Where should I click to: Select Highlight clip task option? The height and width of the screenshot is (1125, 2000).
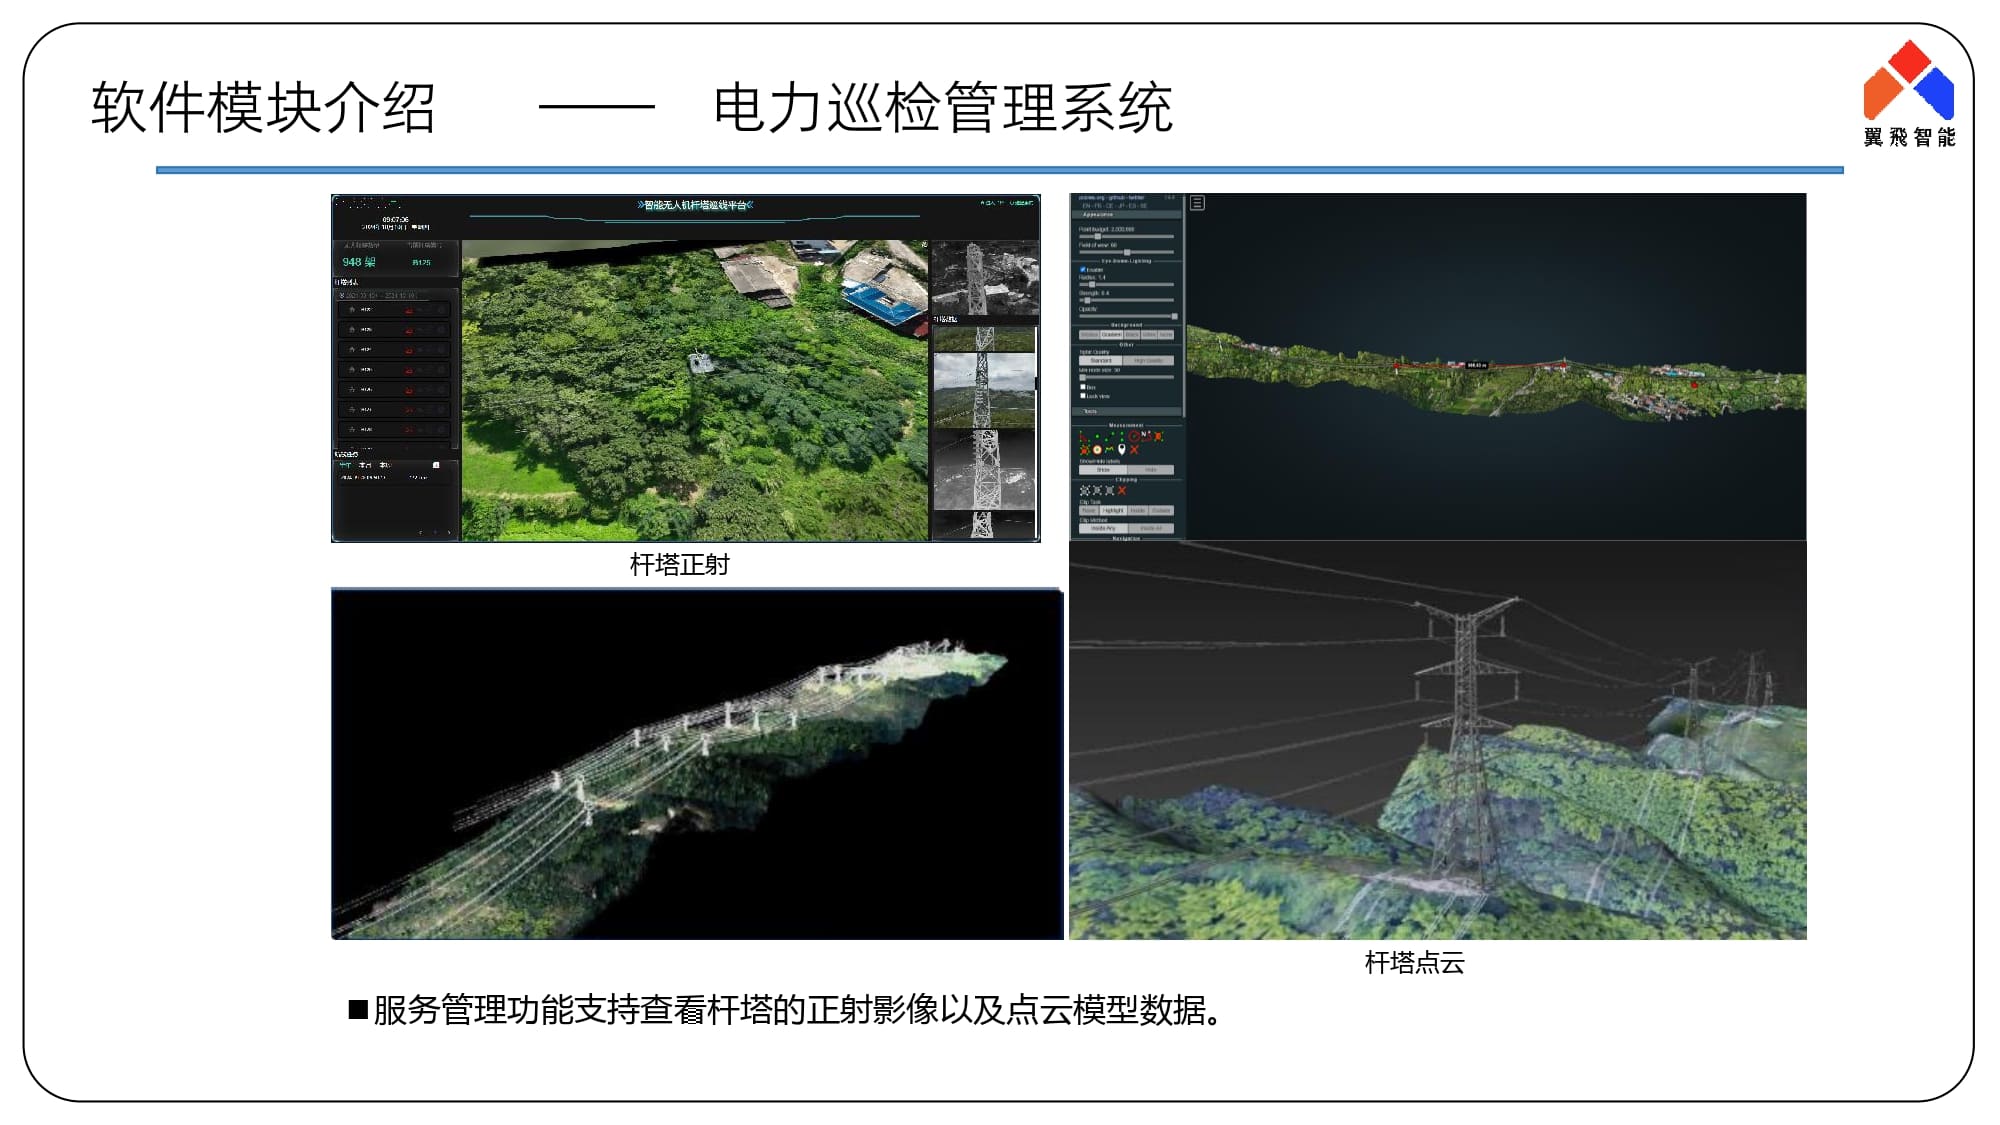click(1113, 510)
